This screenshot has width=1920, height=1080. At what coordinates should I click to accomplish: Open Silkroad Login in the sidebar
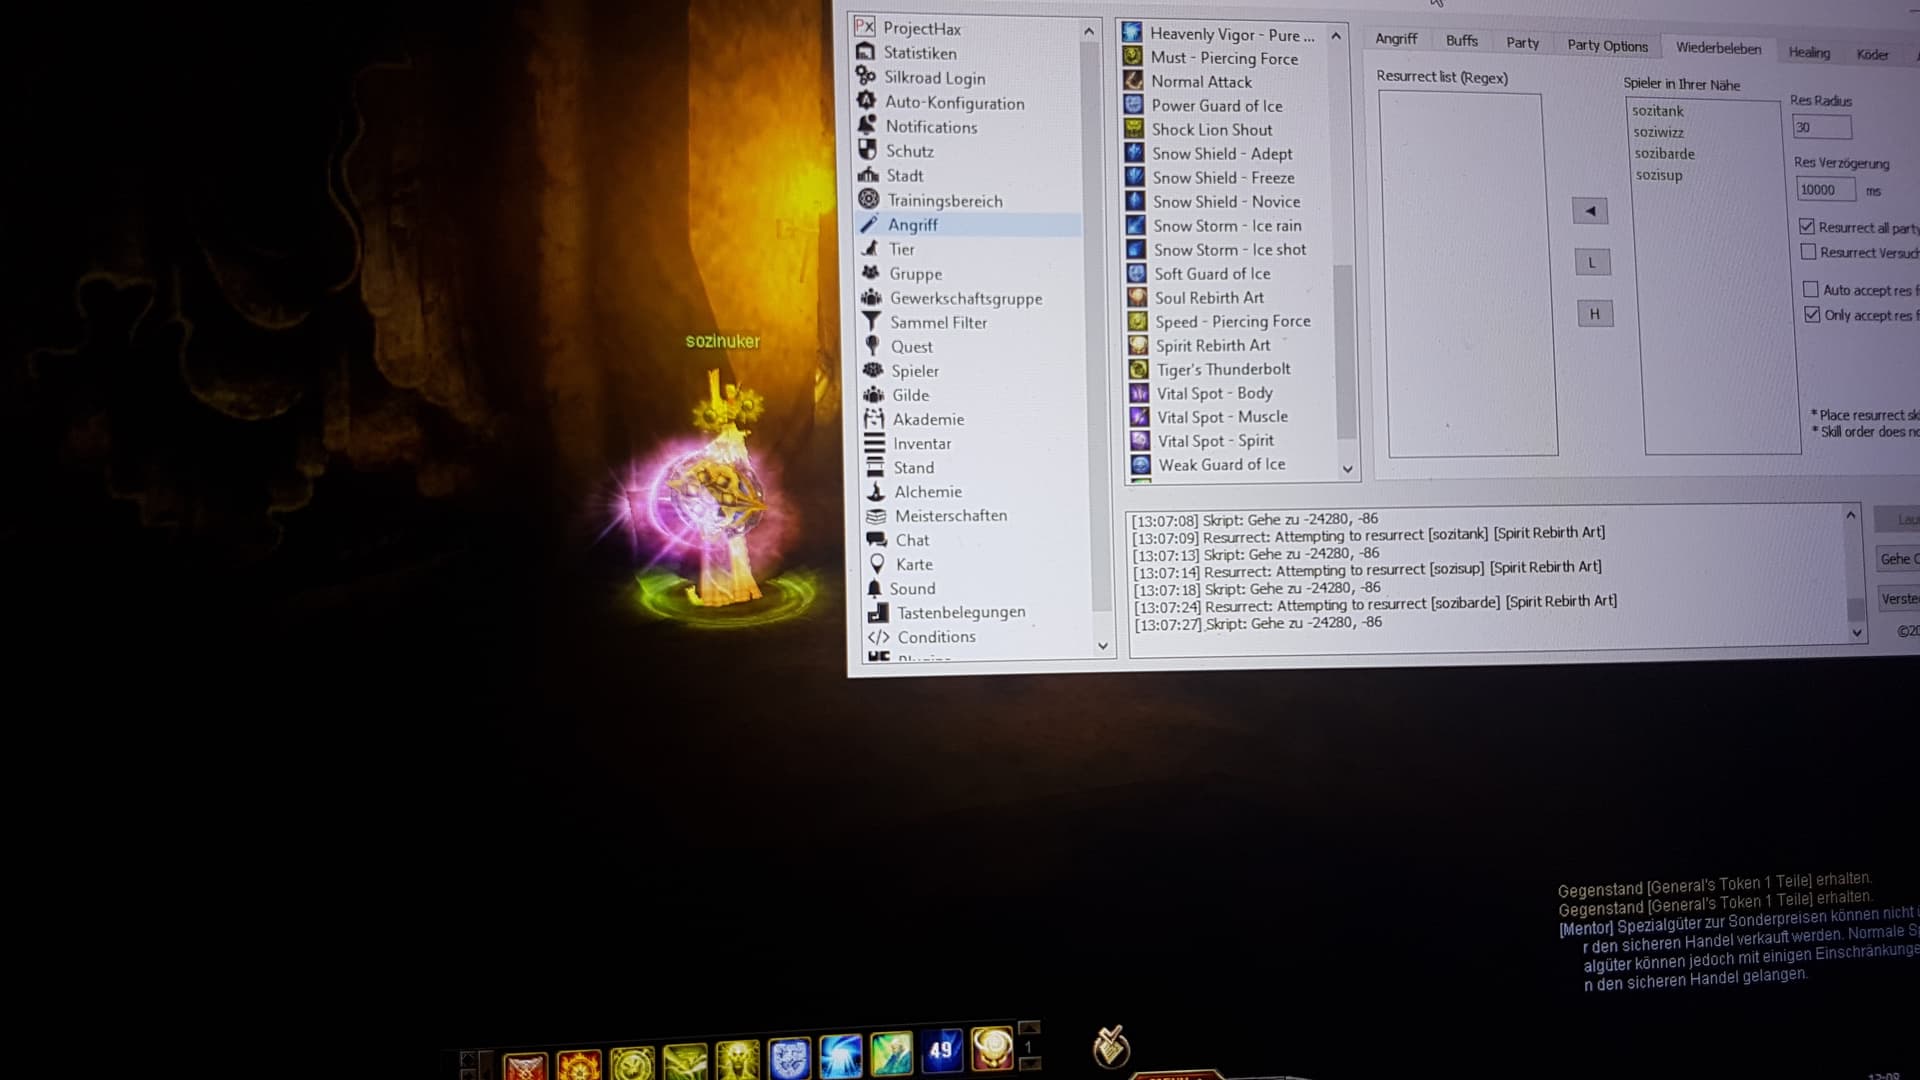point(934,78)
